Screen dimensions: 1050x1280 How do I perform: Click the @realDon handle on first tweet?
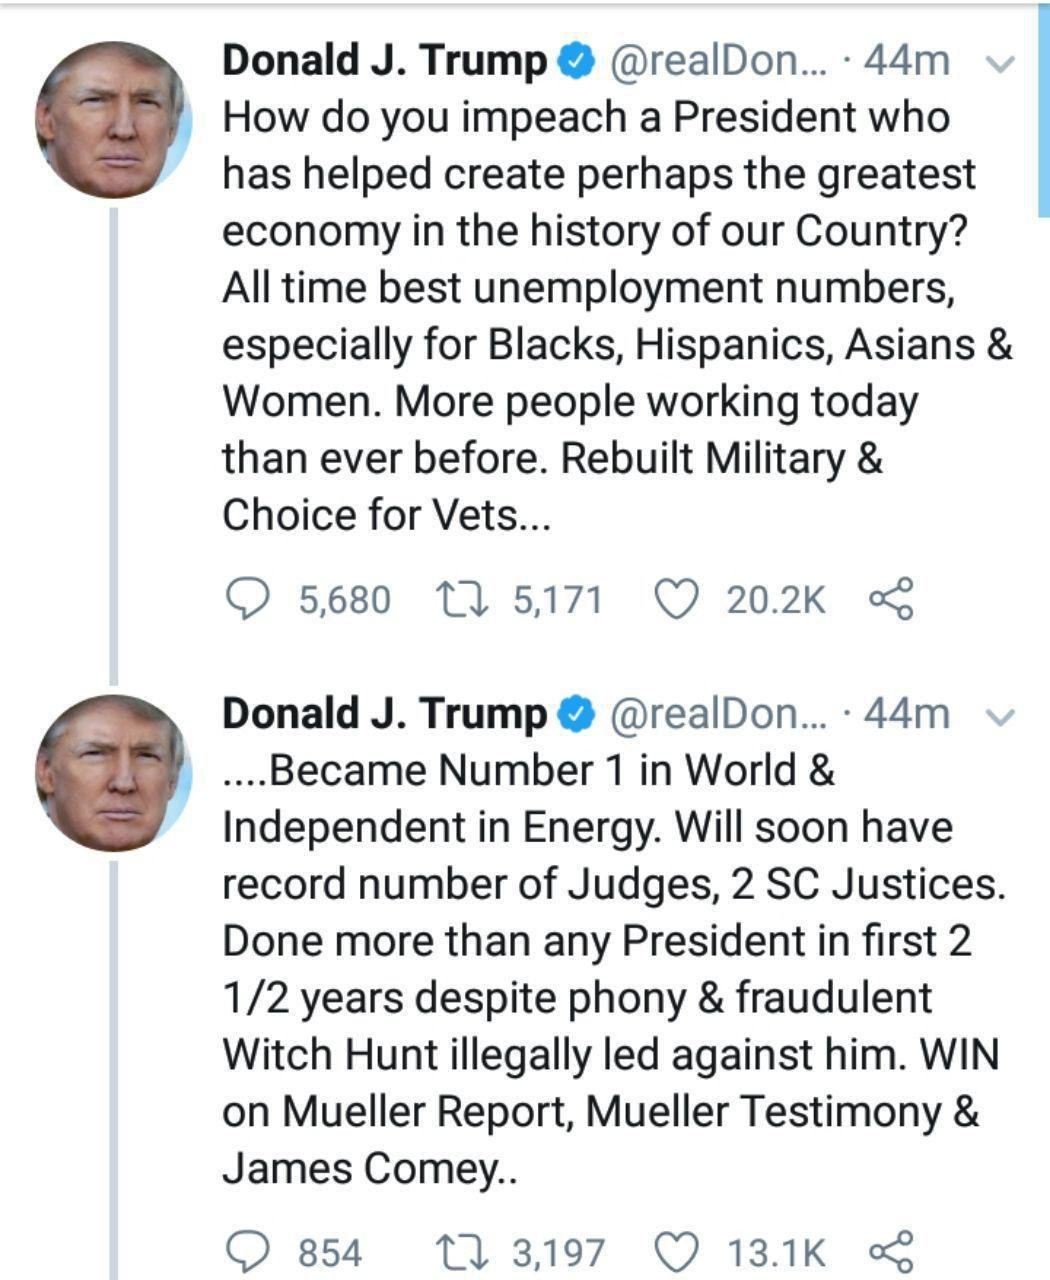coord(718,62)
